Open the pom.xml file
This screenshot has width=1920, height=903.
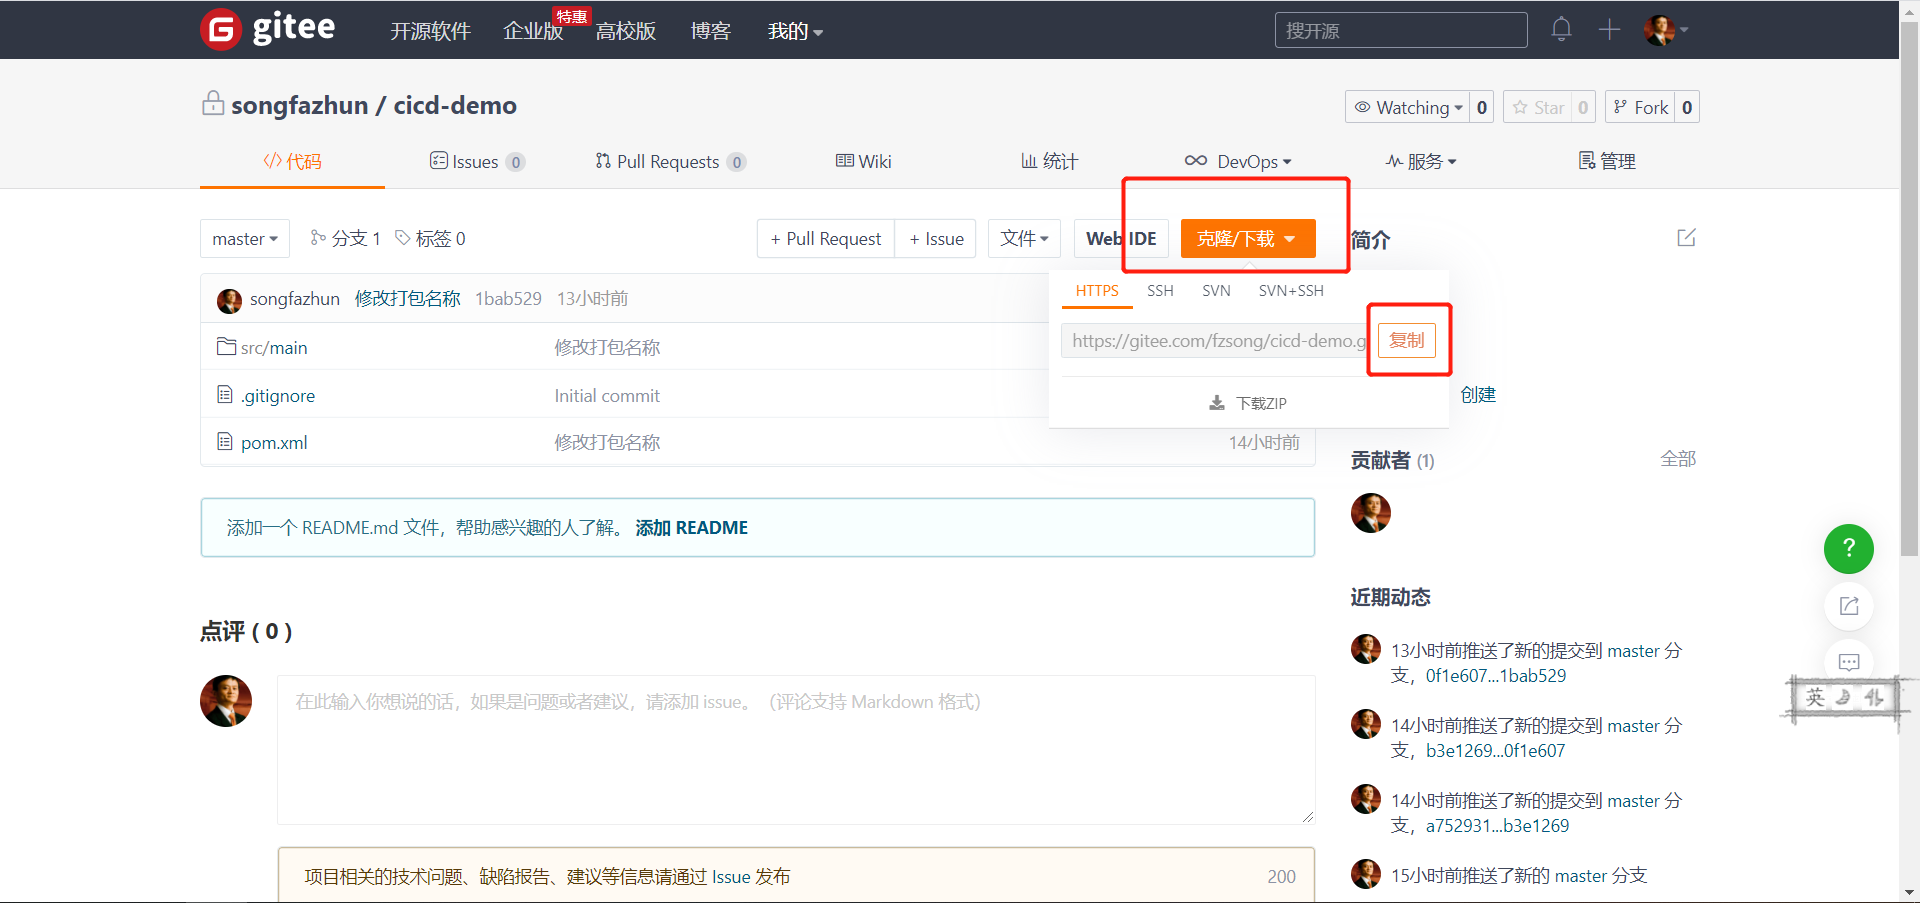[274, 443]
